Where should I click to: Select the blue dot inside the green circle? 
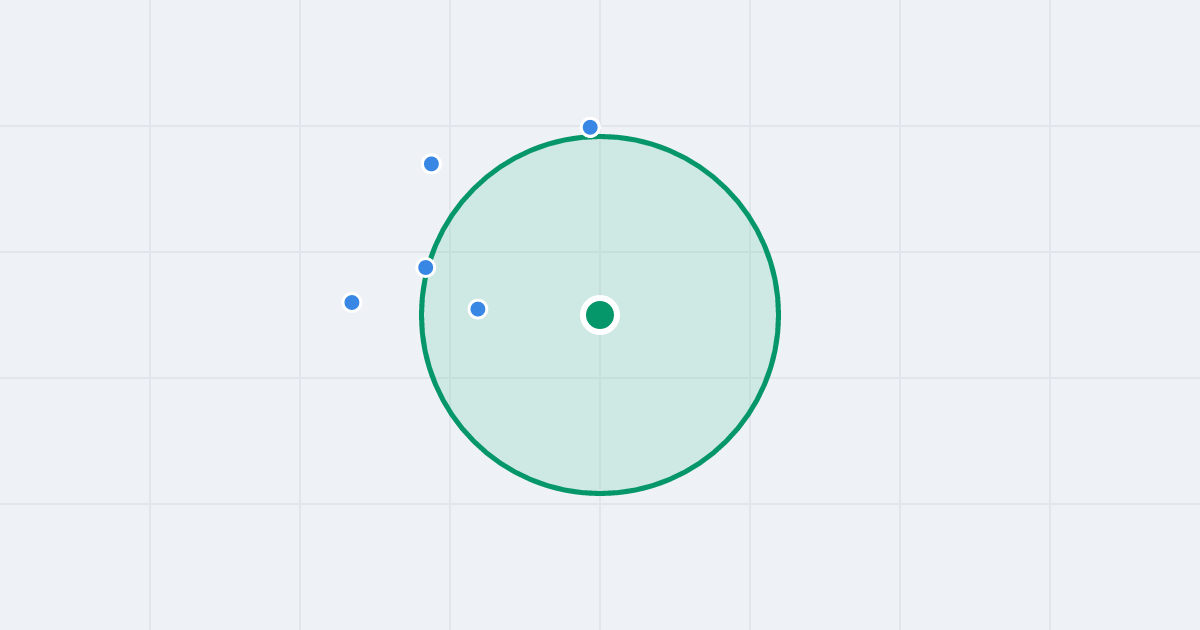(x=478, y=309)
